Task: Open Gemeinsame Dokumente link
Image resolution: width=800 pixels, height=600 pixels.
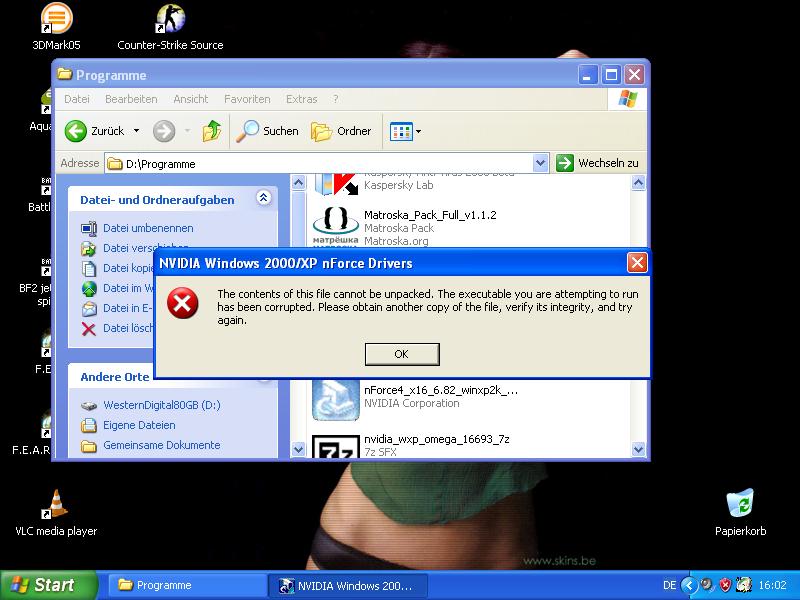Action: 162,445
